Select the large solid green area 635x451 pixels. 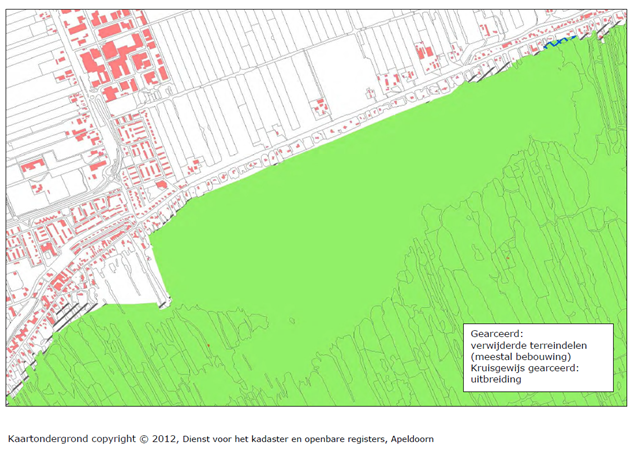330,220
